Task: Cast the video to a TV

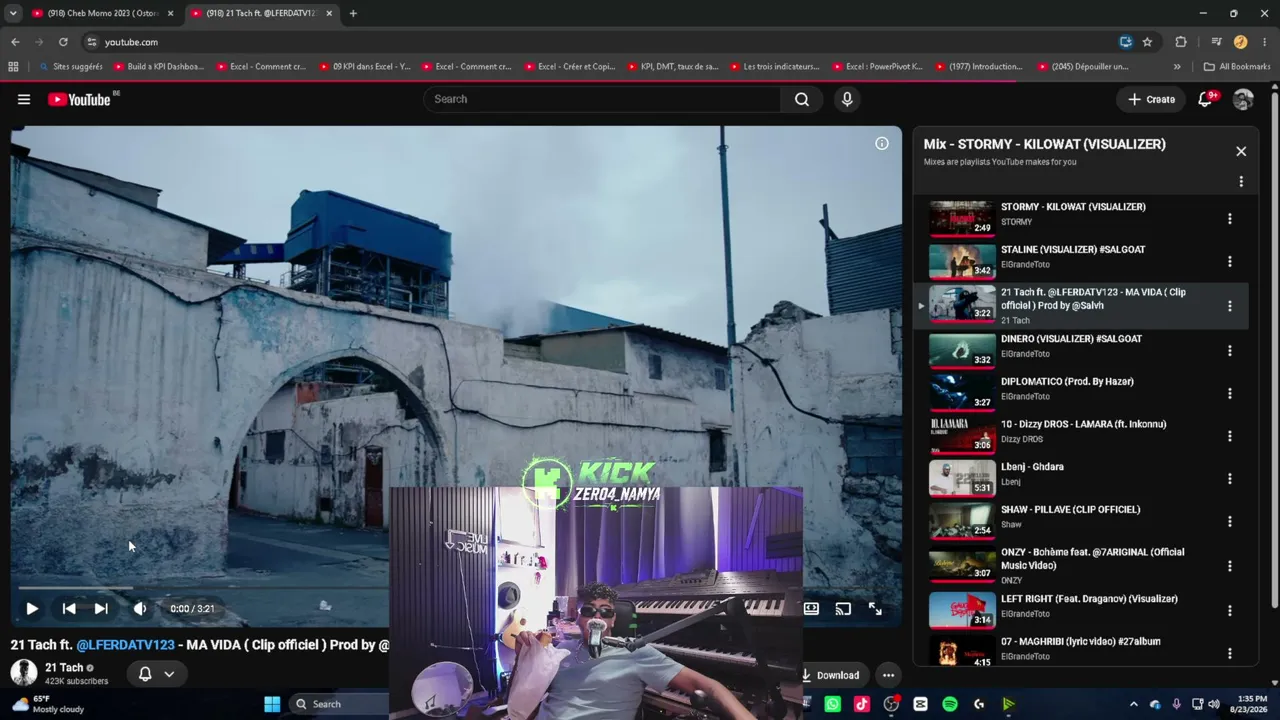Action: coord(843,608)
